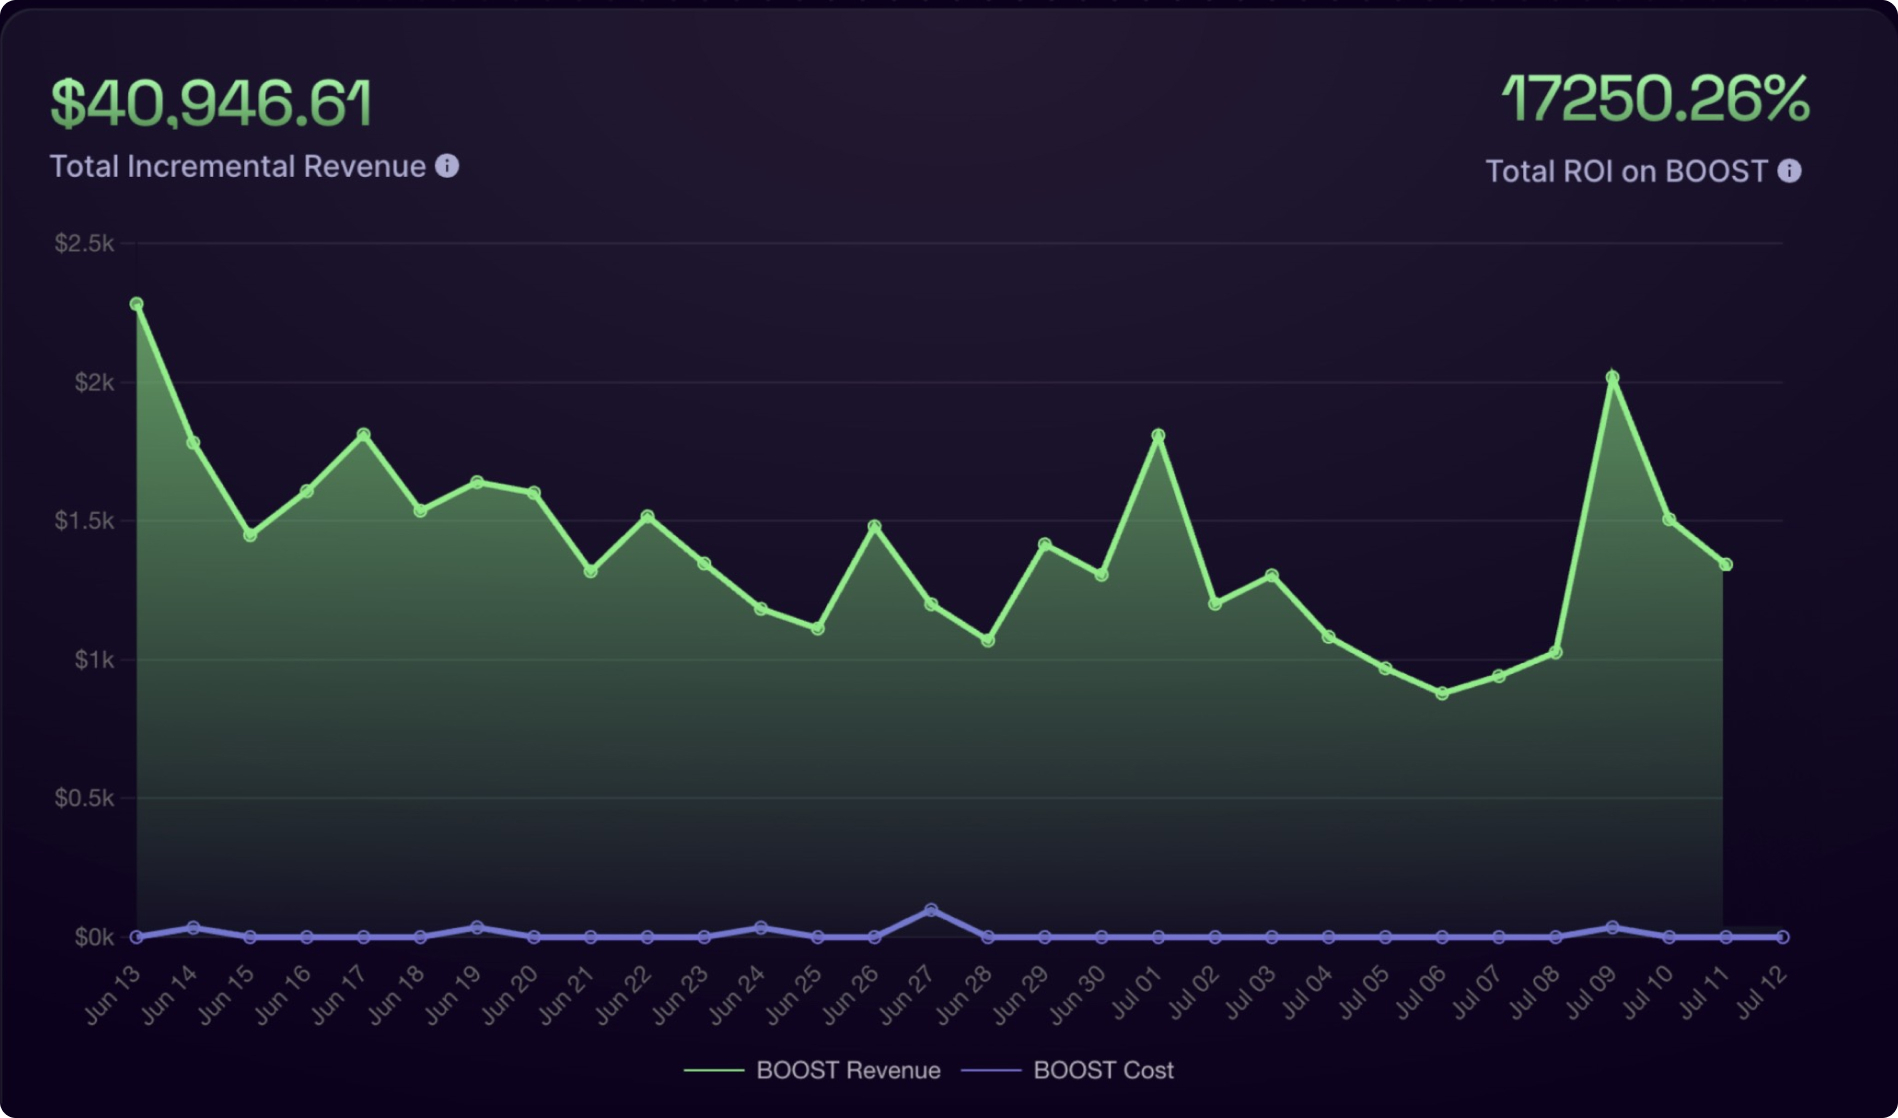Click the $2.5k y-axis label
This screenshot has height=1118, width=1898.
point(84,243)
